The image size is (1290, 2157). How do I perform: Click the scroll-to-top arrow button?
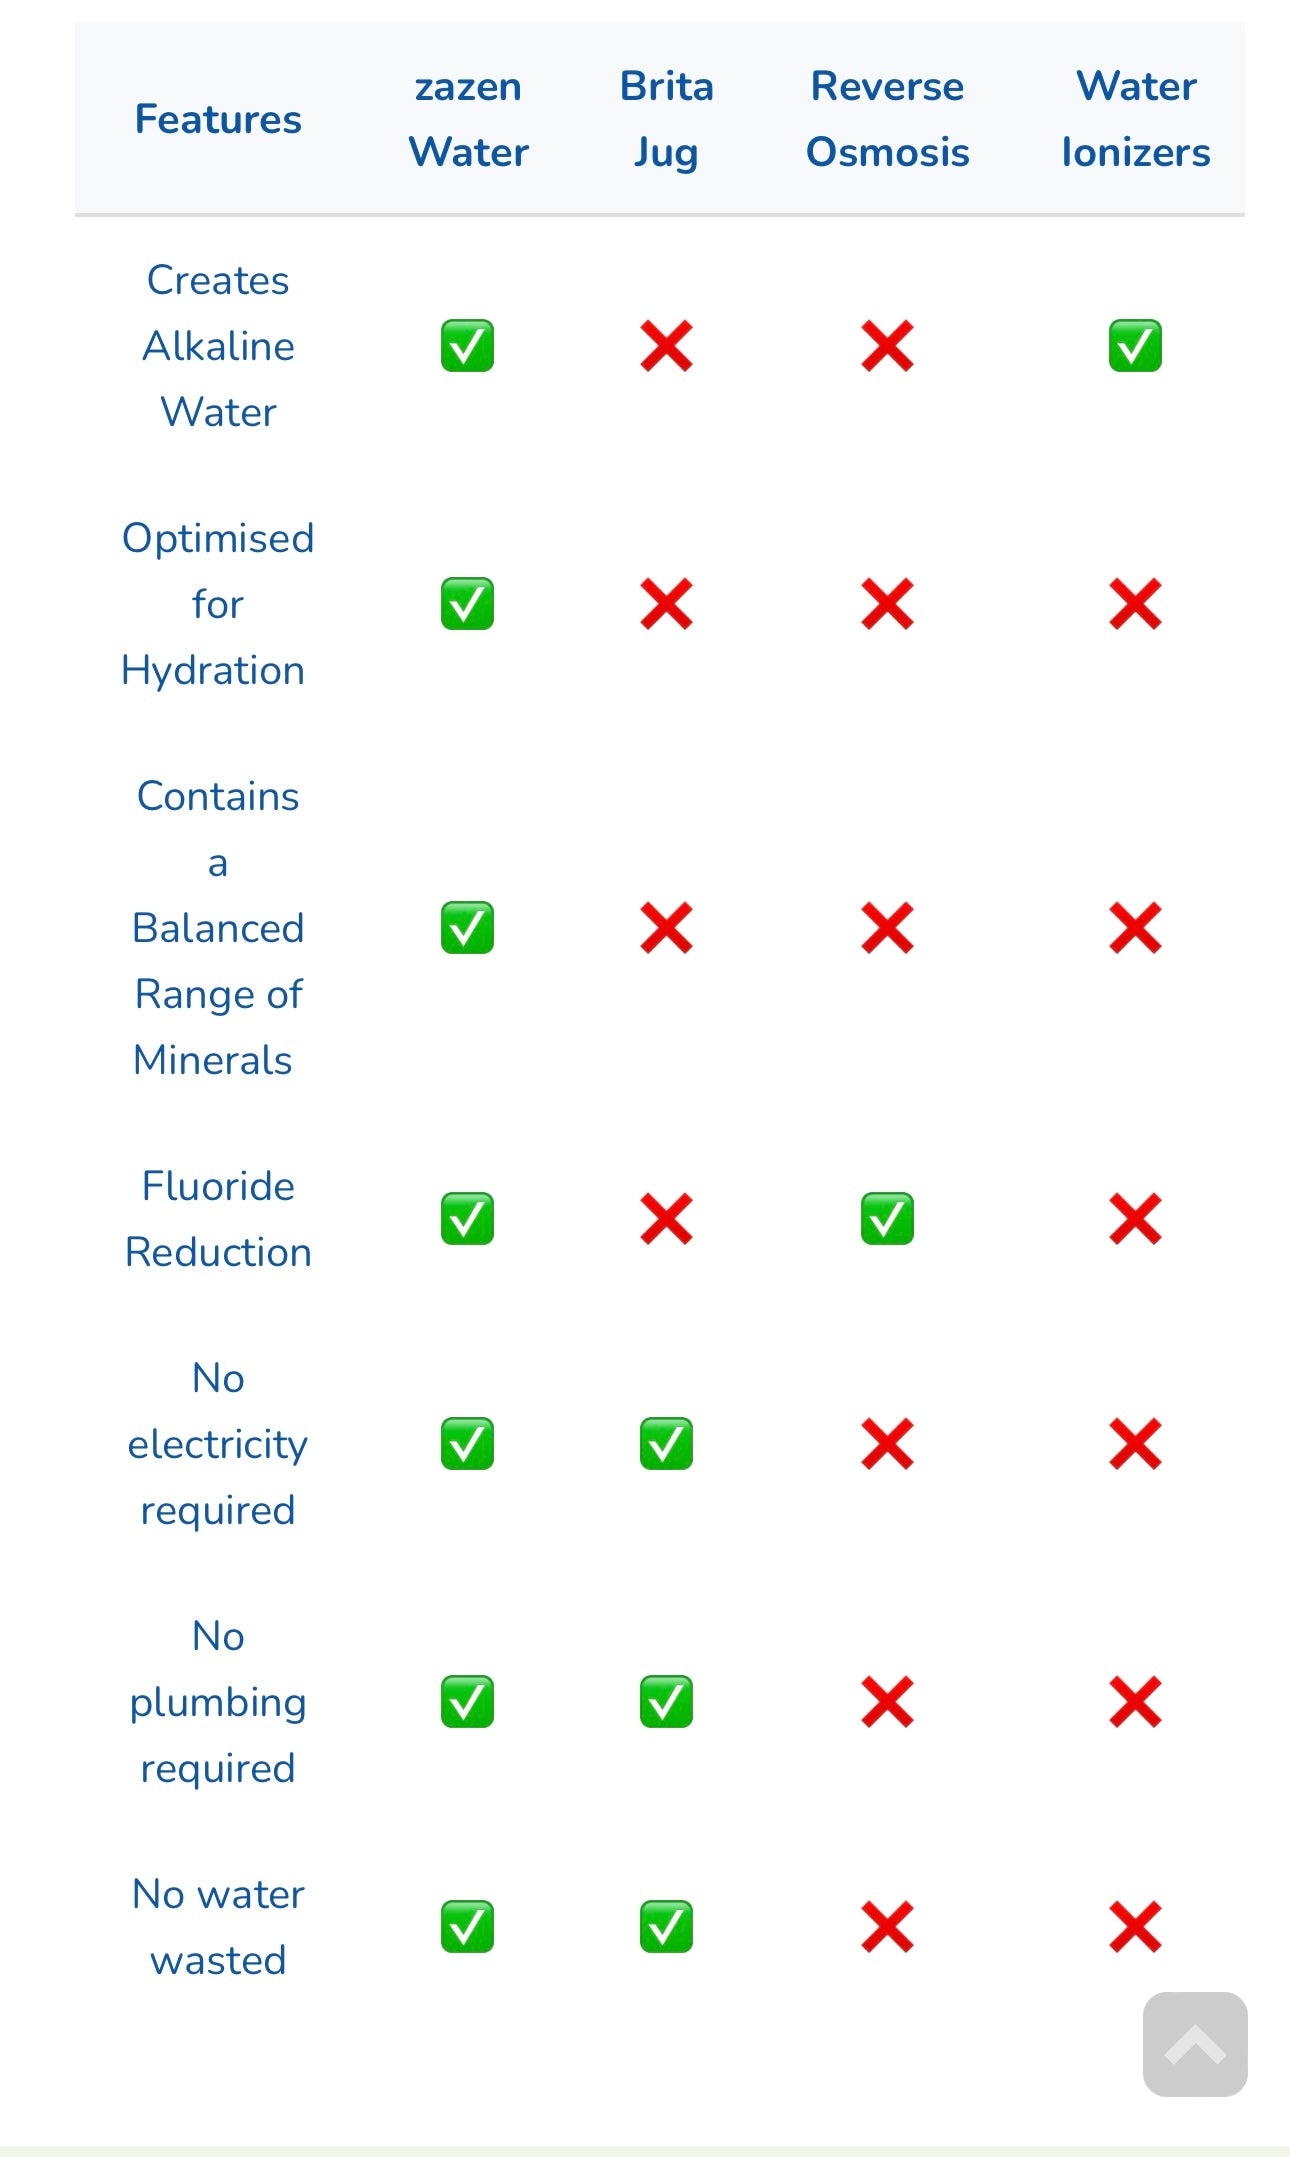click(x=1195, y=2044)
